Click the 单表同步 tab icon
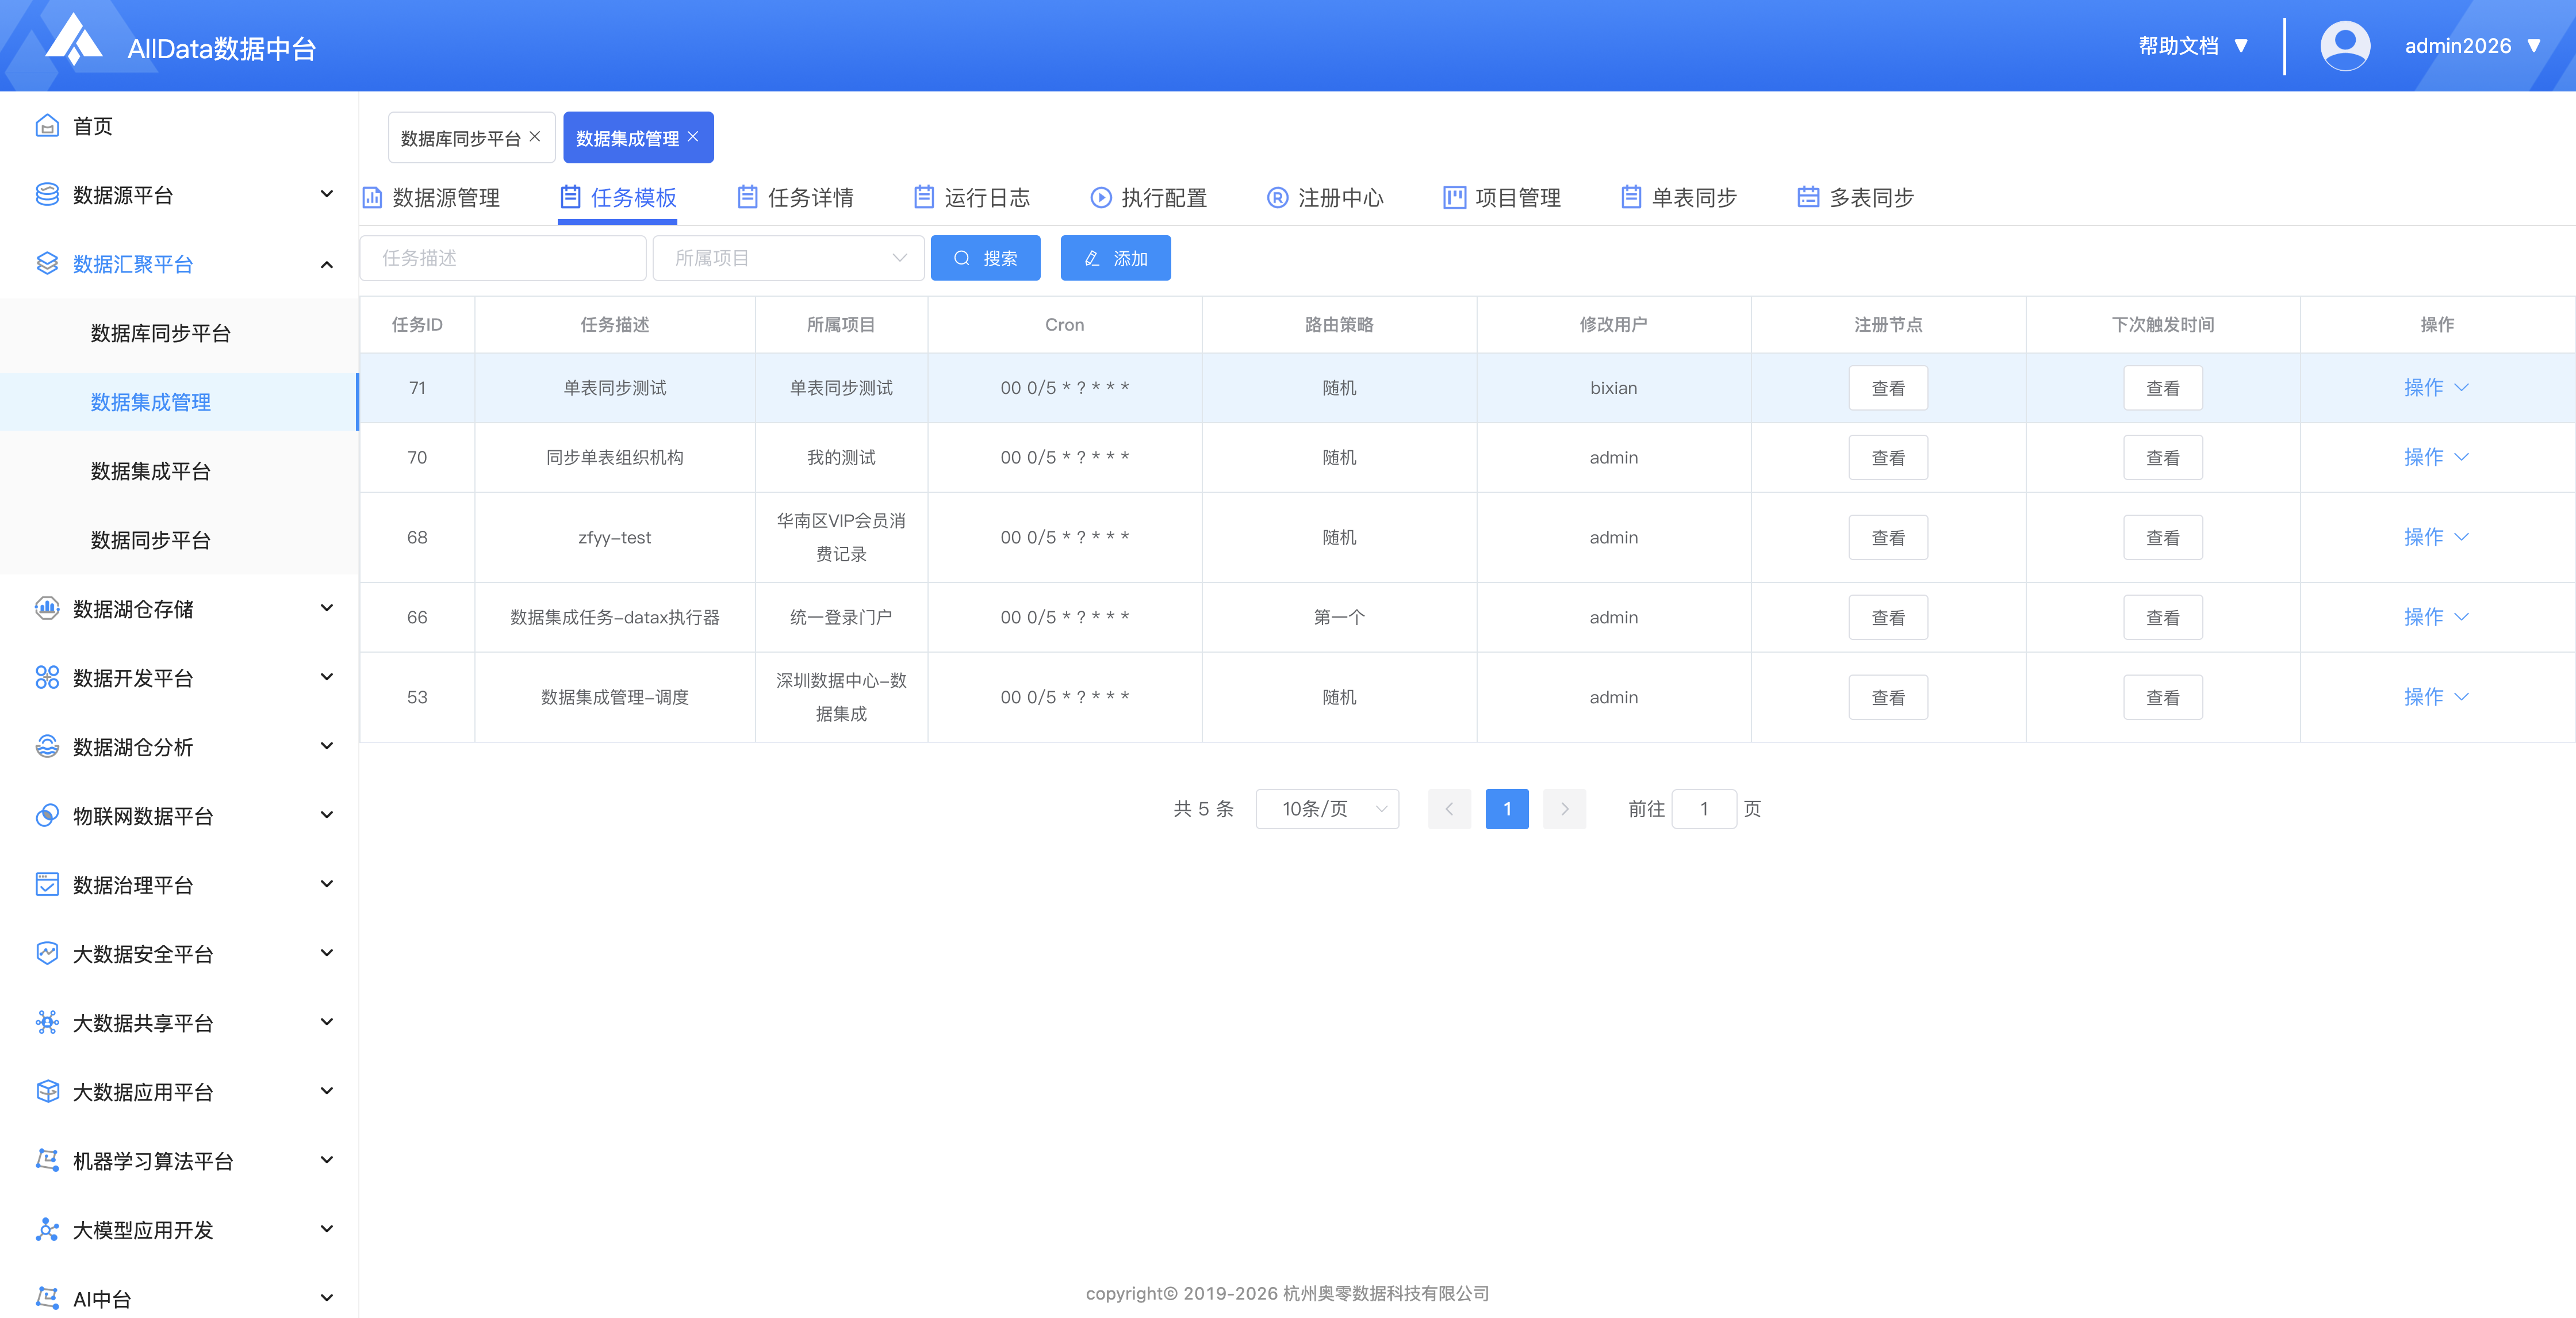The width and height of the screenshot is (2576, 1318). point(1631,198)
